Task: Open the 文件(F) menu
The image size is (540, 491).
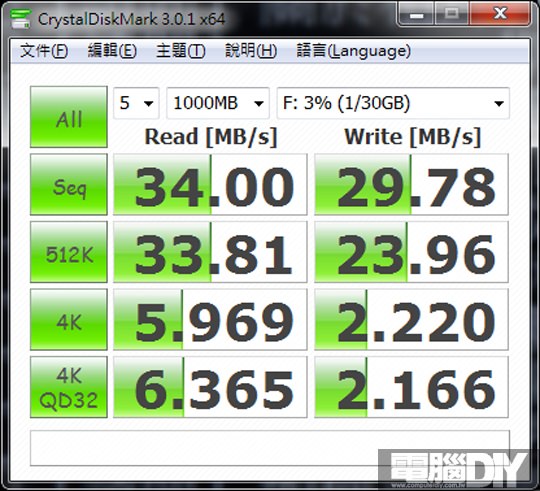Action: (44, 51)
